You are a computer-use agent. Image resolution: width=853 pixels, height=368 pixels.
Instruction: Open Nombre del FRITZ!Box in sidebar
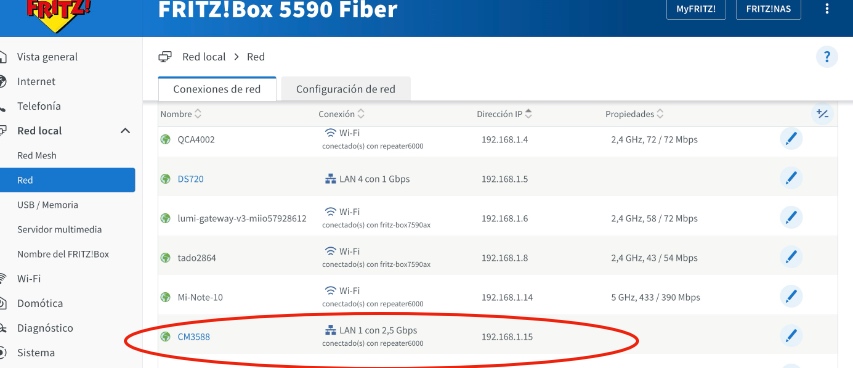click(63, 254)
